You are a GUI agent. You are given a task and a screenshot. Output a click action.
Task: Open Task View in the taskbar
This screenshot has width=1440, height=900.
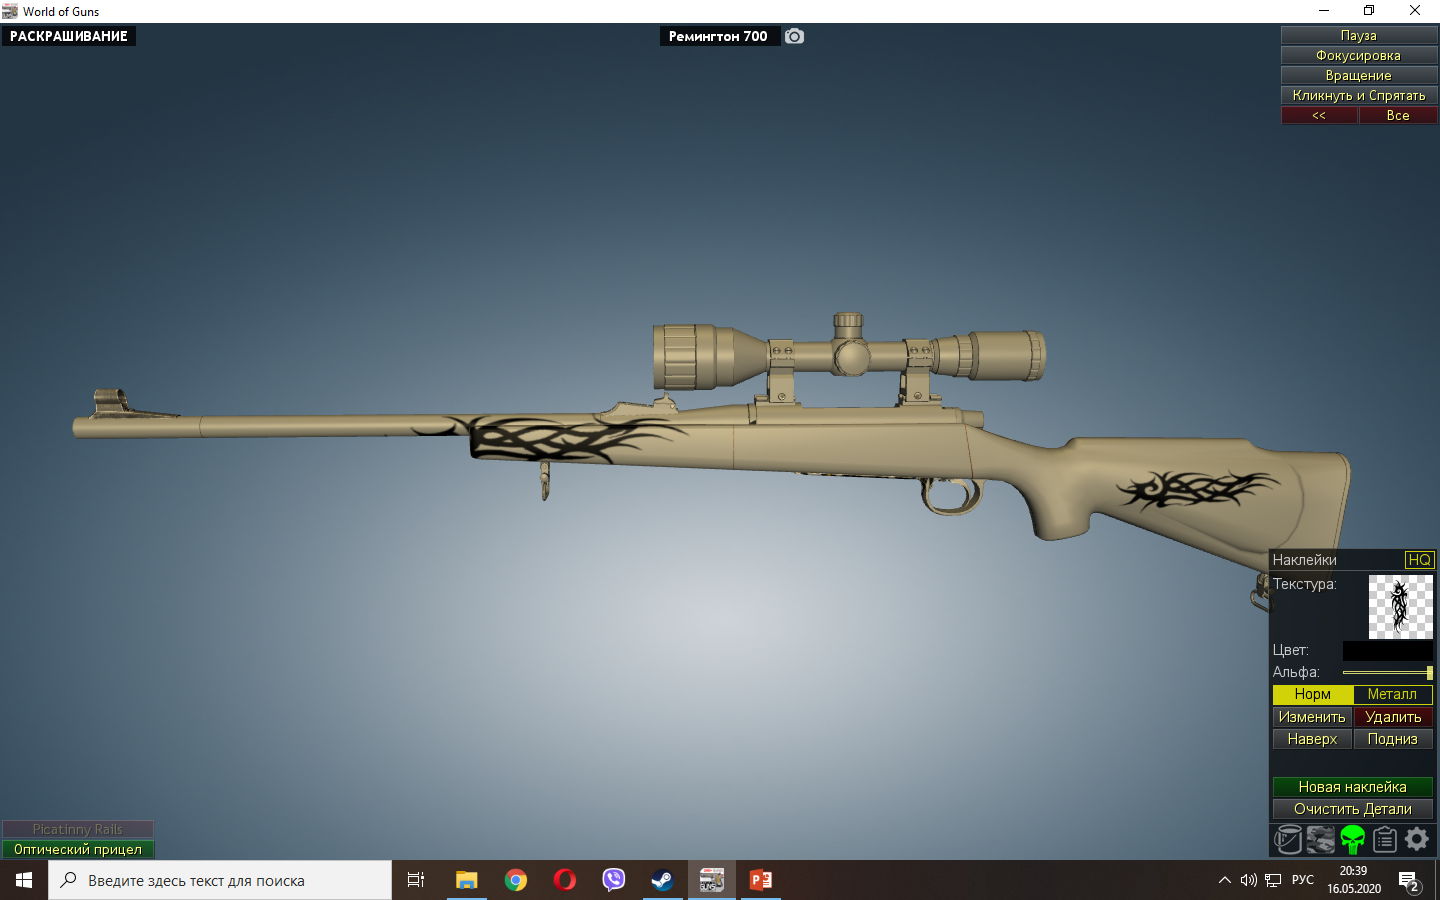click(x=416, y=880)
